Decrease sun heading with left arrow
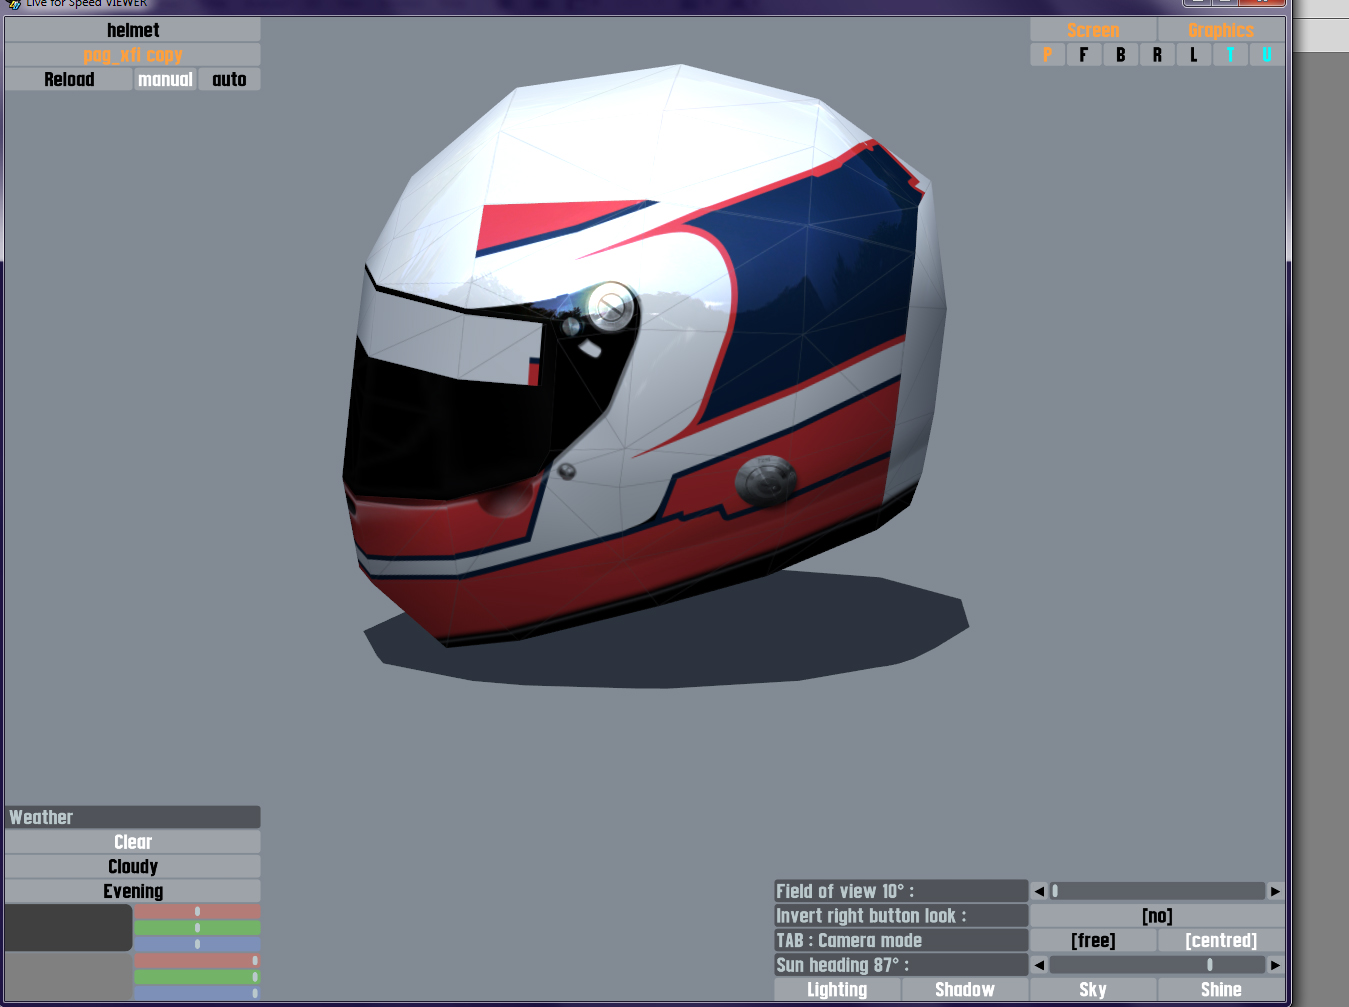This screenshot has height=1007, width=1349. click(x=1039, y=965)
